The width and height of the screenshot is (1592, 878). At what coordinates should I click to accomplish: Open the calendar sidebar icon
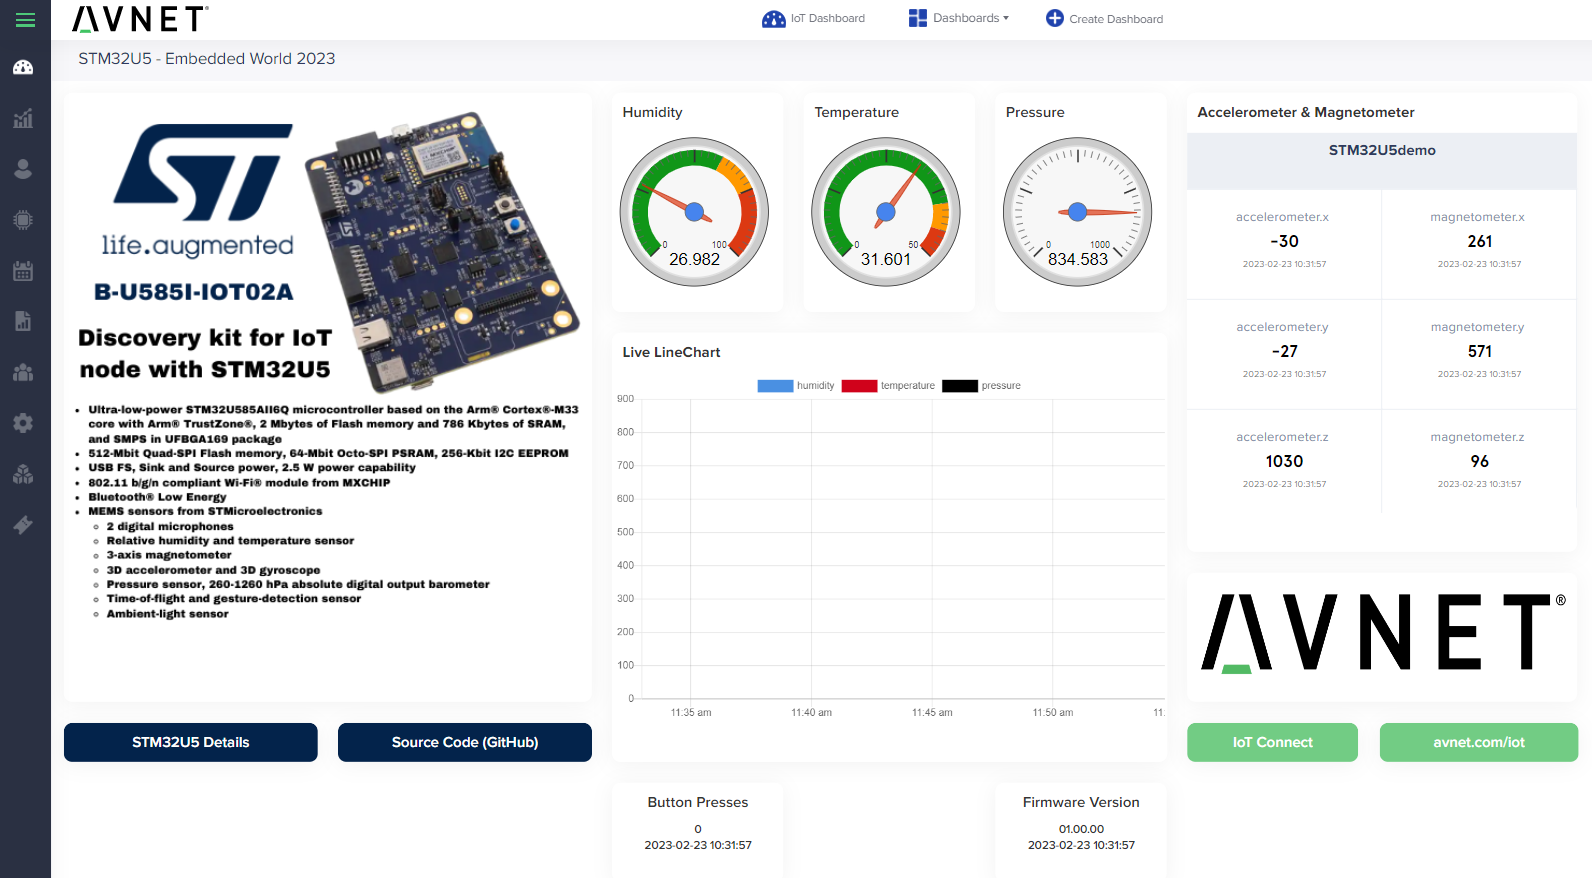pyautogui.click(x=23, y=271)
